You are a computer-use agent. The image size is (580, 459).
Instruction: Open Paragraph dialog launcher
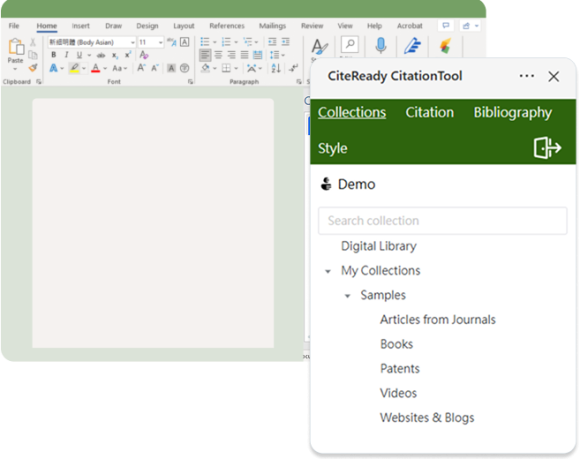tap(299, 82)
